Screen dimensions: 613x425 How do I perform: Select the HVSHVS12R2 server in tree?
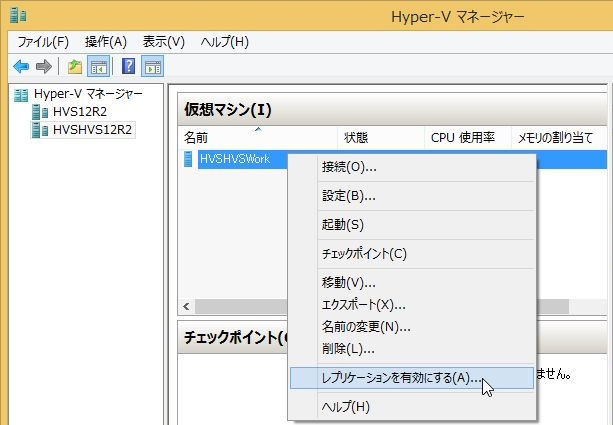93,129
